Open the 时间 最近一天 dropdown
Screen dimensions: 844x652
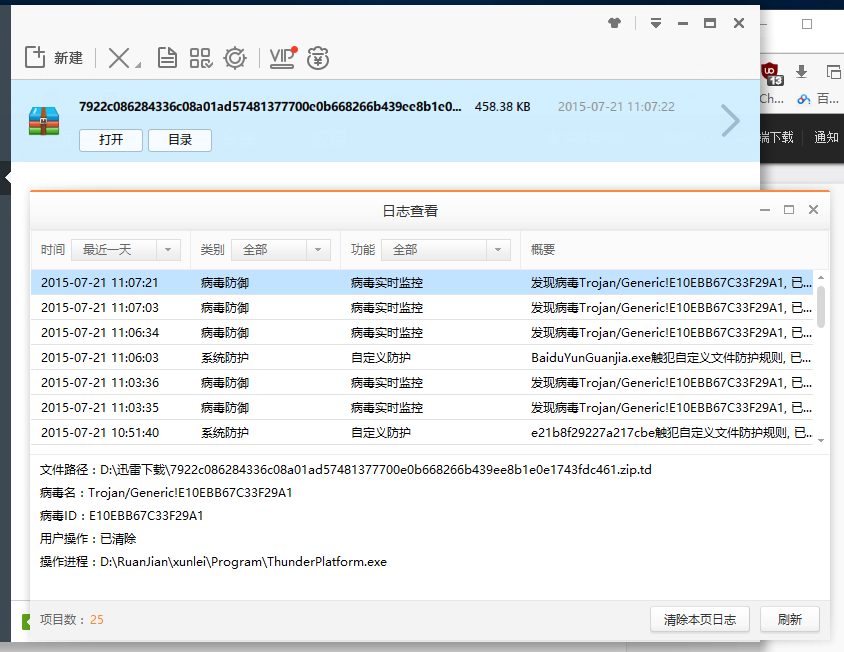click(x=125, y=250)
